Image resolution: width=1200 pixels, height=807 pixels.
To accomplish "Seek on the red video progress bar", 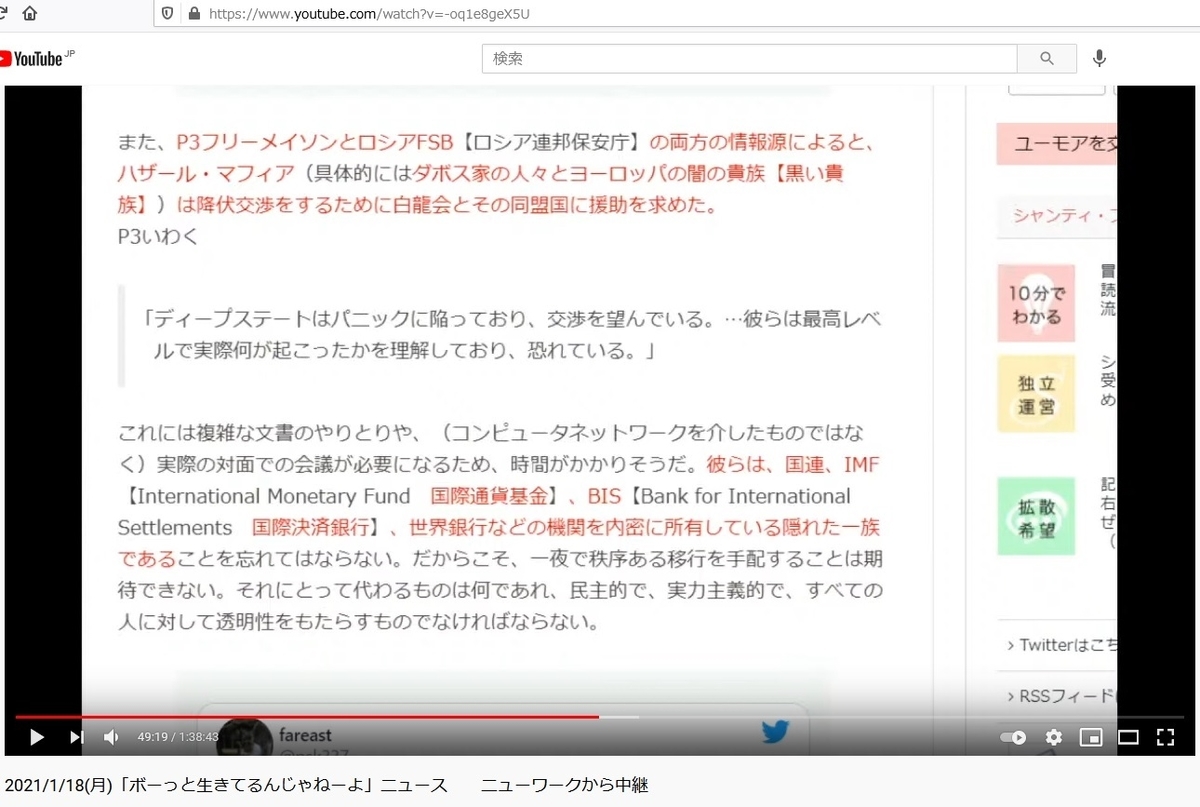I will click(x=599, y=716).
